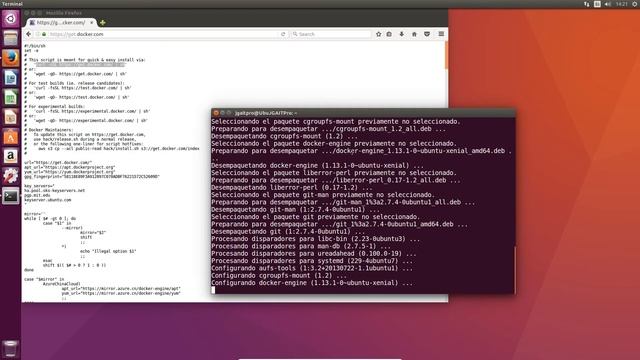Screen dimensions: 640x360
Task: Click the '#!/bin/sh' line in Firefox page
Action: pos(35,46)
